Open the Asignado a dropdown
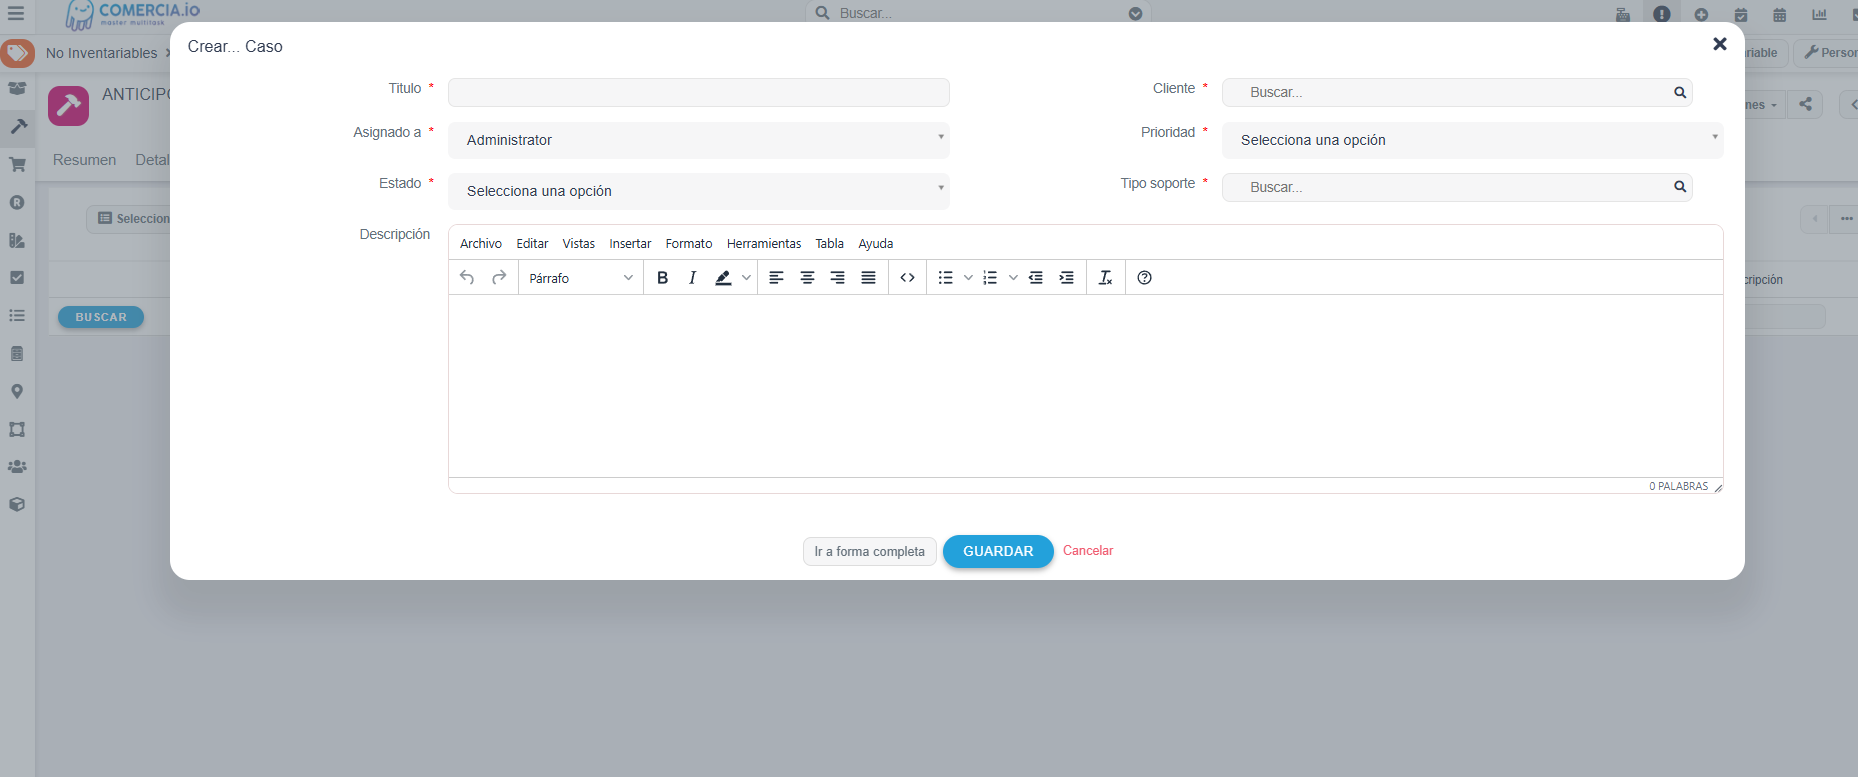Screen dimensions: 1858x777 (x=699, y=140)
